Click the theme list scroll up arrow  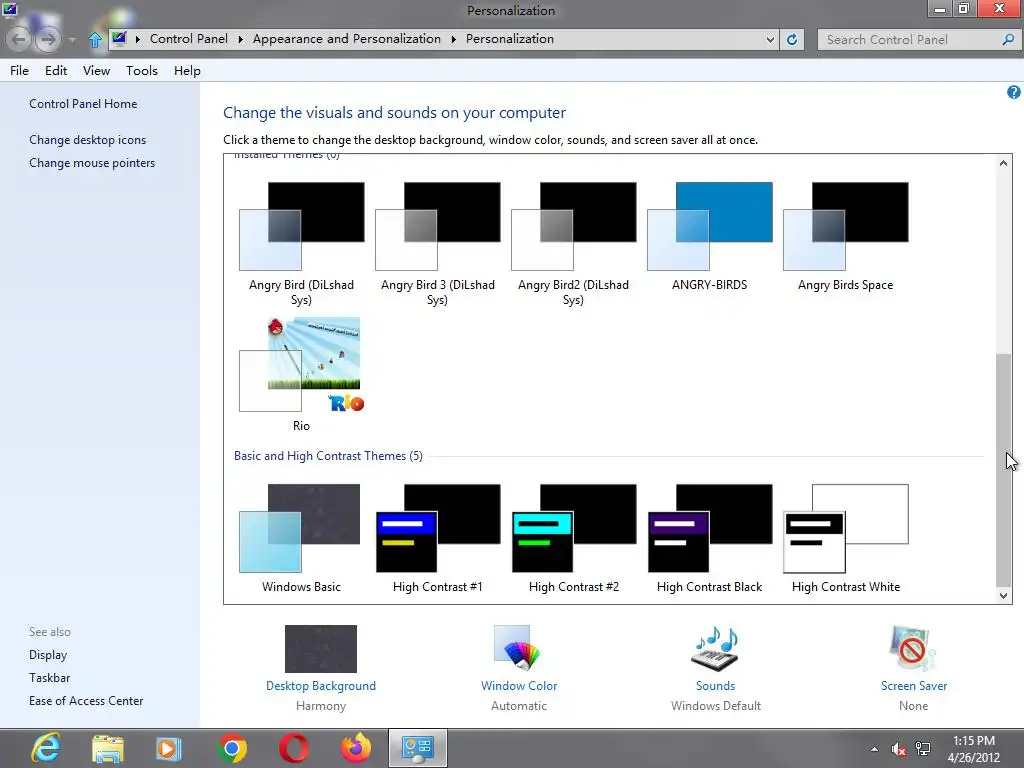coord(1003,163)
